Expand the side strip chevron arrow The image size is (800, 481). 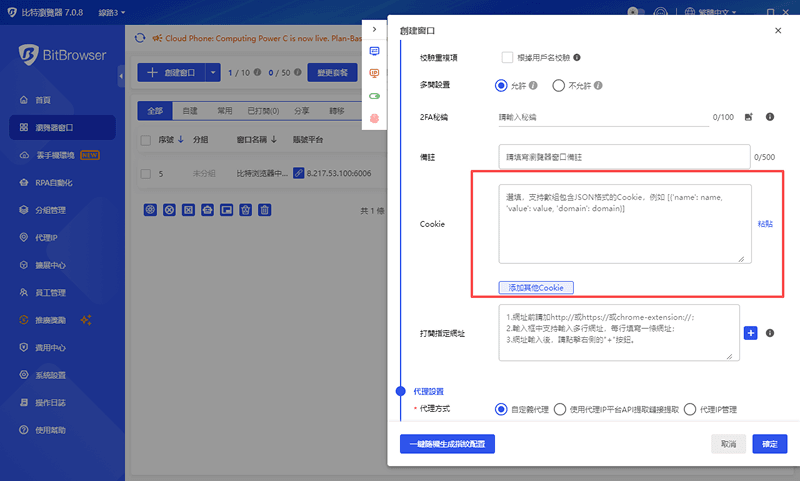pyautogui.click(x=374, y=31)
